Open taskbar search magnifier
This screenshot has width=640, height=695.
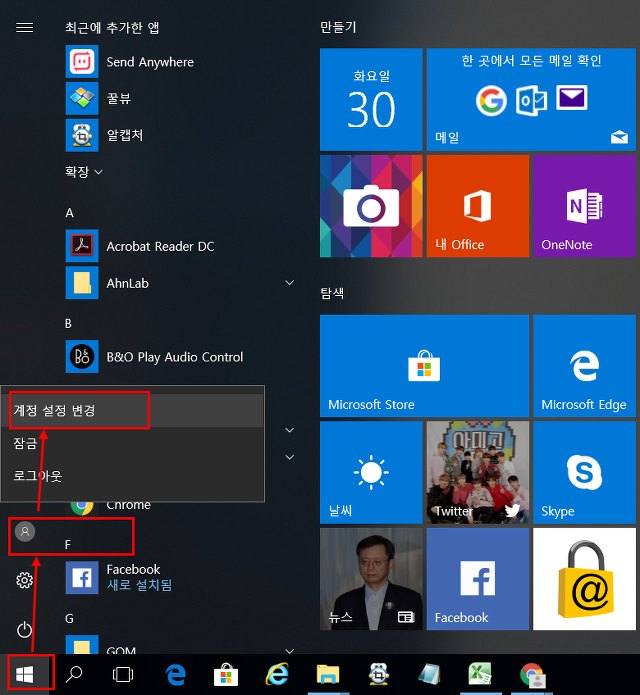pos(74,674)
